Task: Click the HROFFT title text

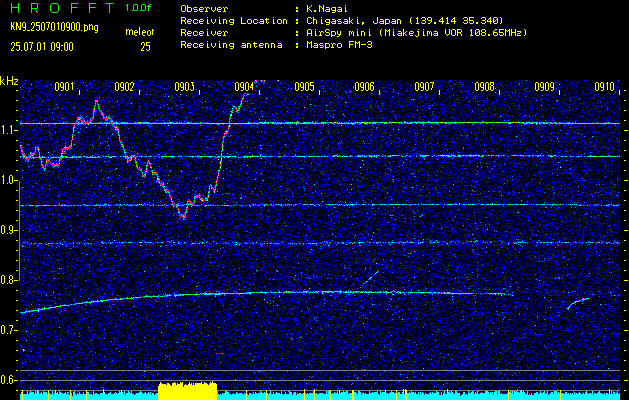Action: point(62,8)
